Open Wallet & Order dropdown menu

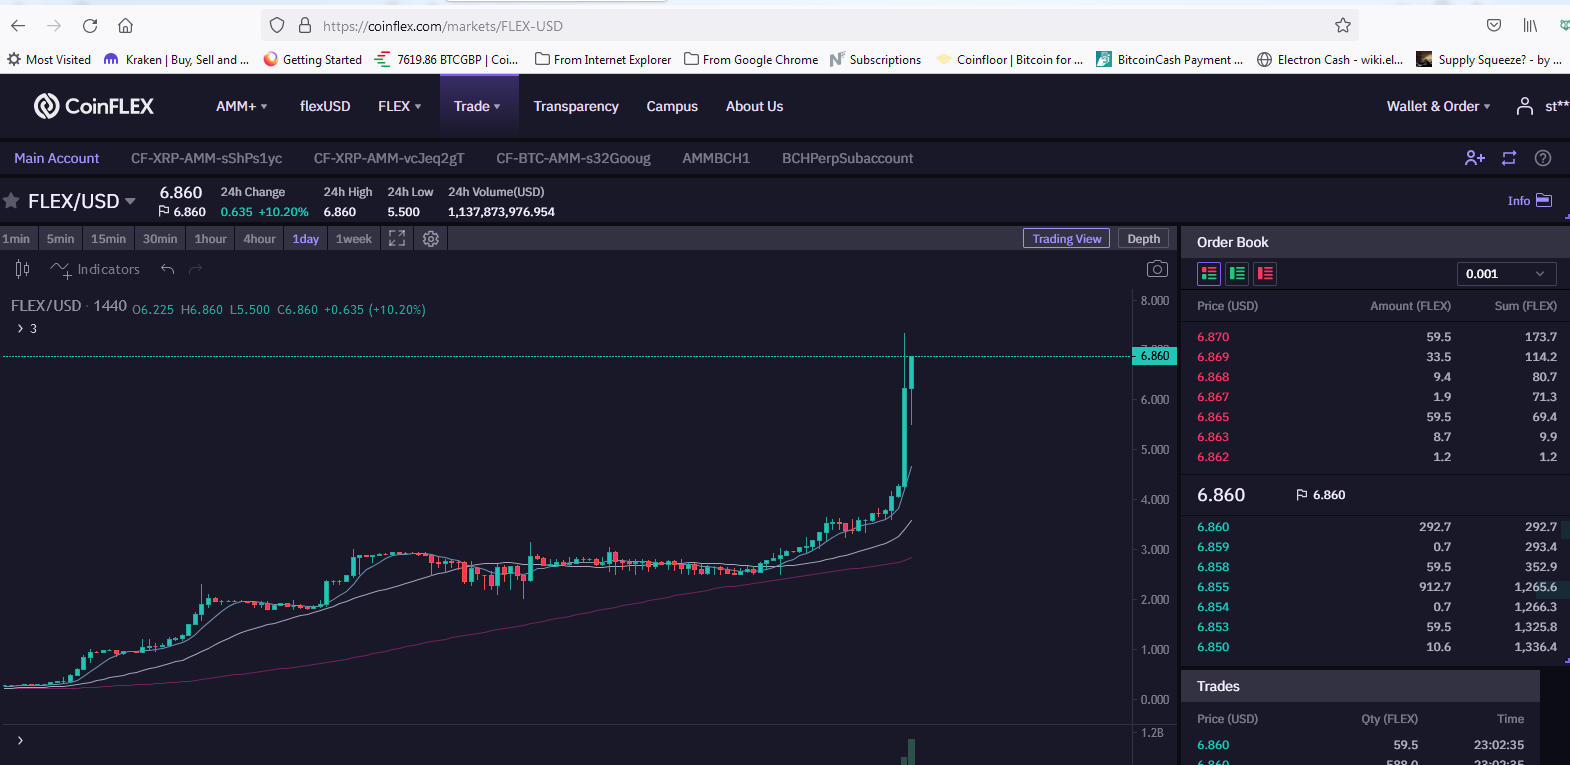[x=1438, y=106]
